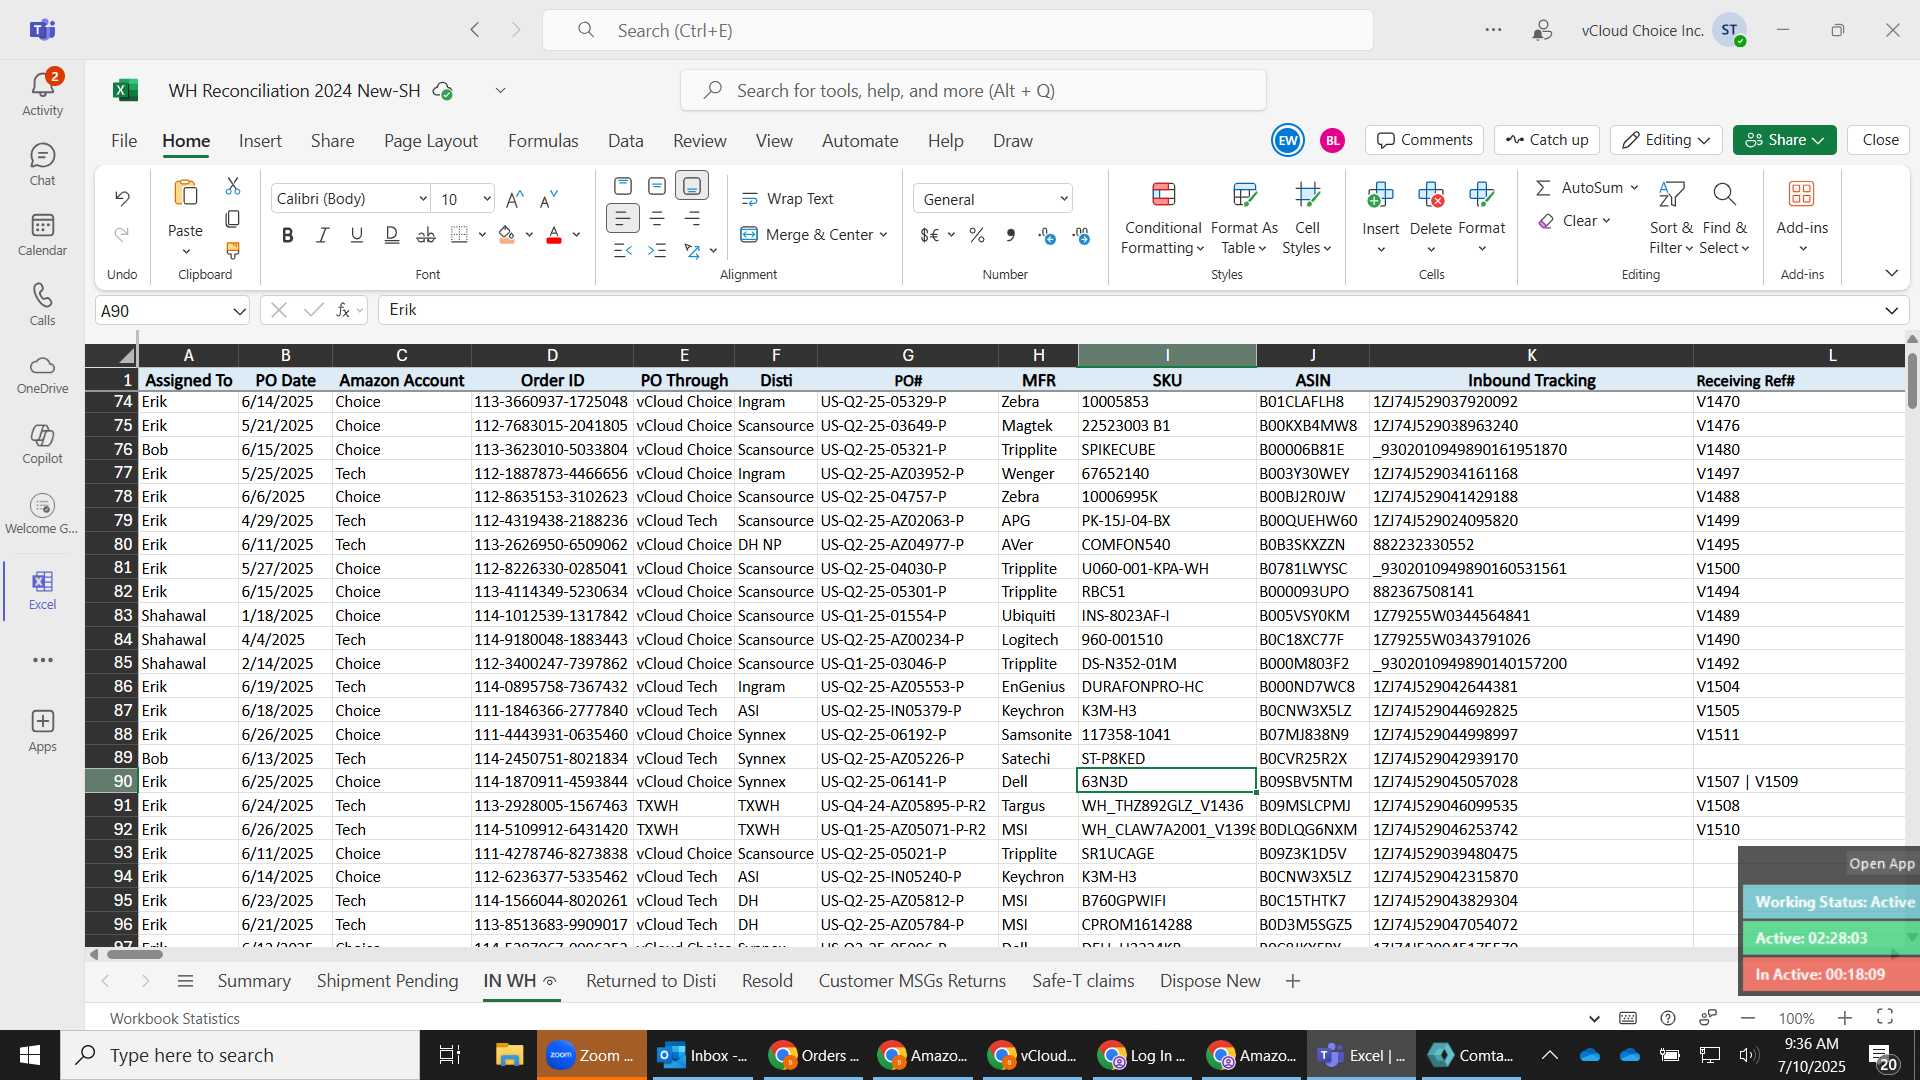
Task: Expand the formula bar
Action: (x=1891, y=311)
